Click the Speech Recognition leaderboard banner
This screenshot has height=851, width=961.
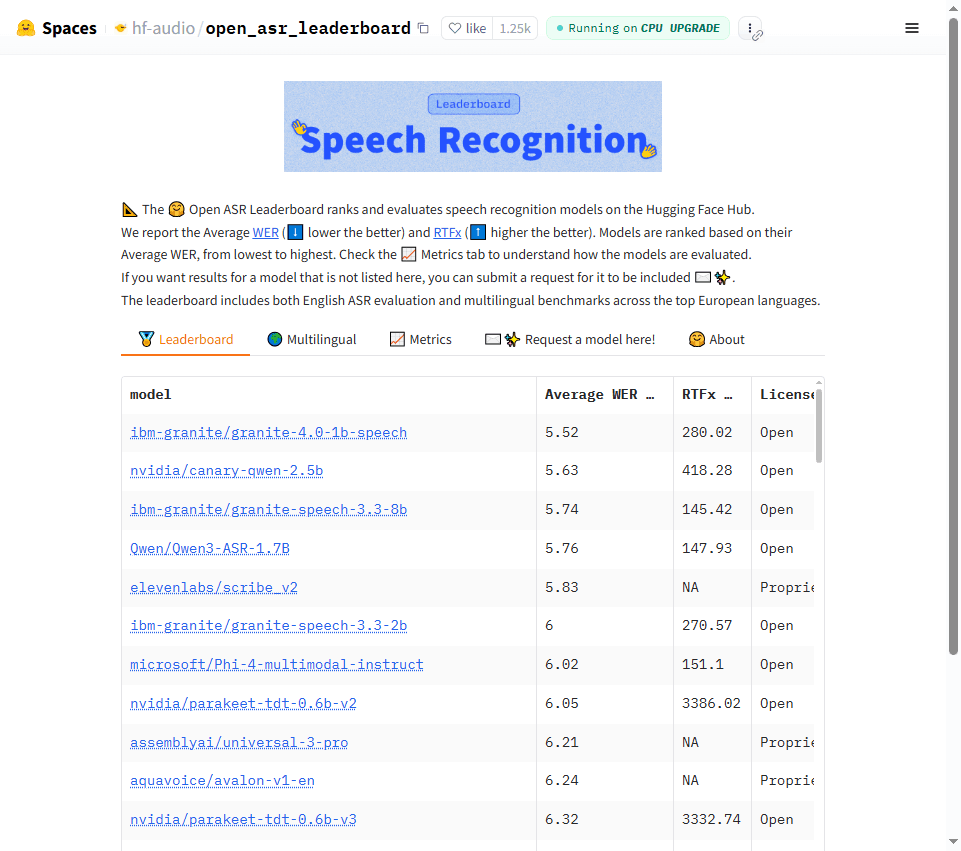tap(472, 126)
